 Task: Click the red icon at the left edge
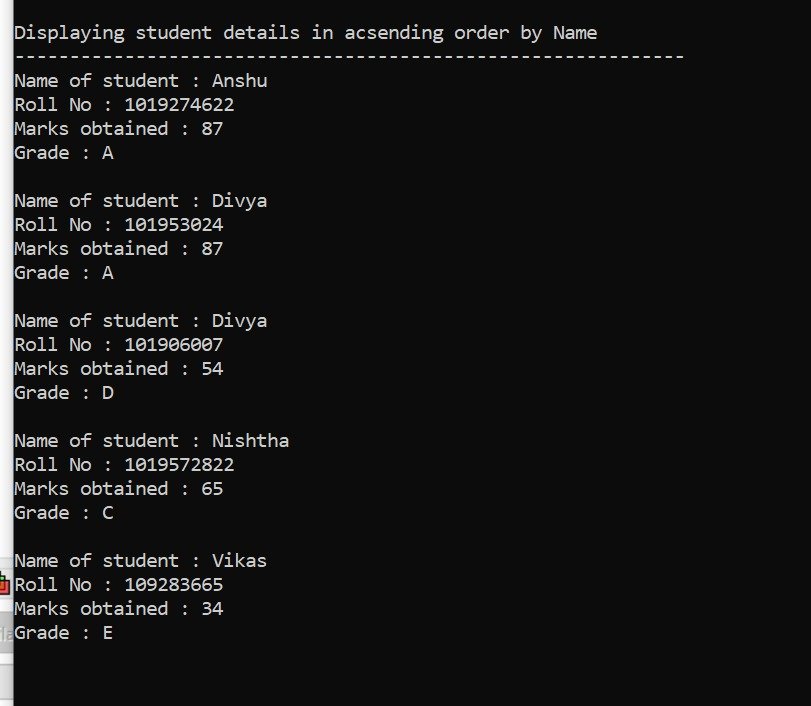click(x=4, y=584)
